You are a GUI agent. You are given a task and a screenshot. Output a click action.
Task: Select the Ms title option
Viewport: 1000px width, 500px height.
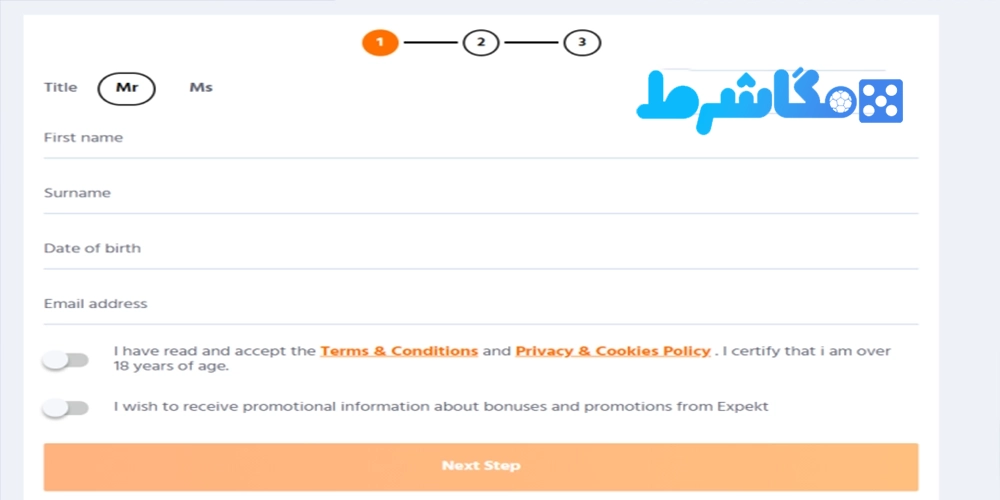pyautogui.click(x=201, y=88)
